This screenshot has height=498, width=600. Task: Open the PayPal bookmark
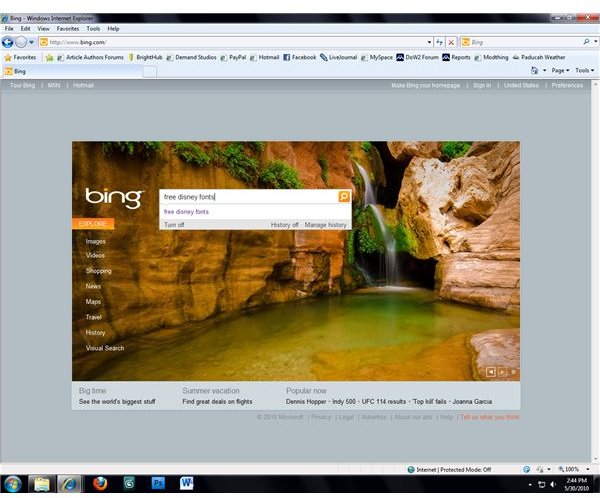tap(233, 57)
